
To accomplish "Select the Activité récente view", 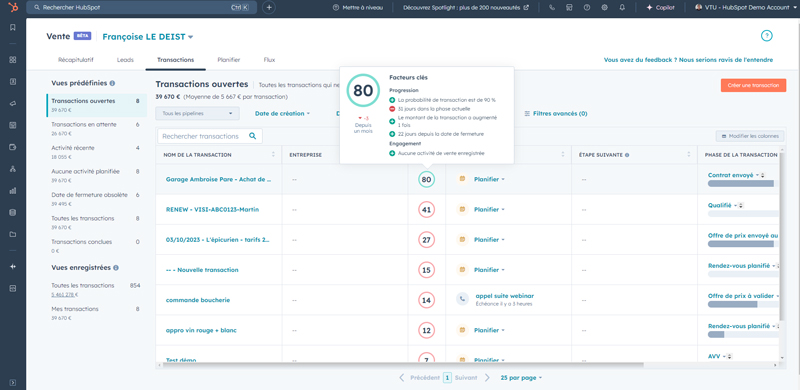I will (x=95, y=152).
